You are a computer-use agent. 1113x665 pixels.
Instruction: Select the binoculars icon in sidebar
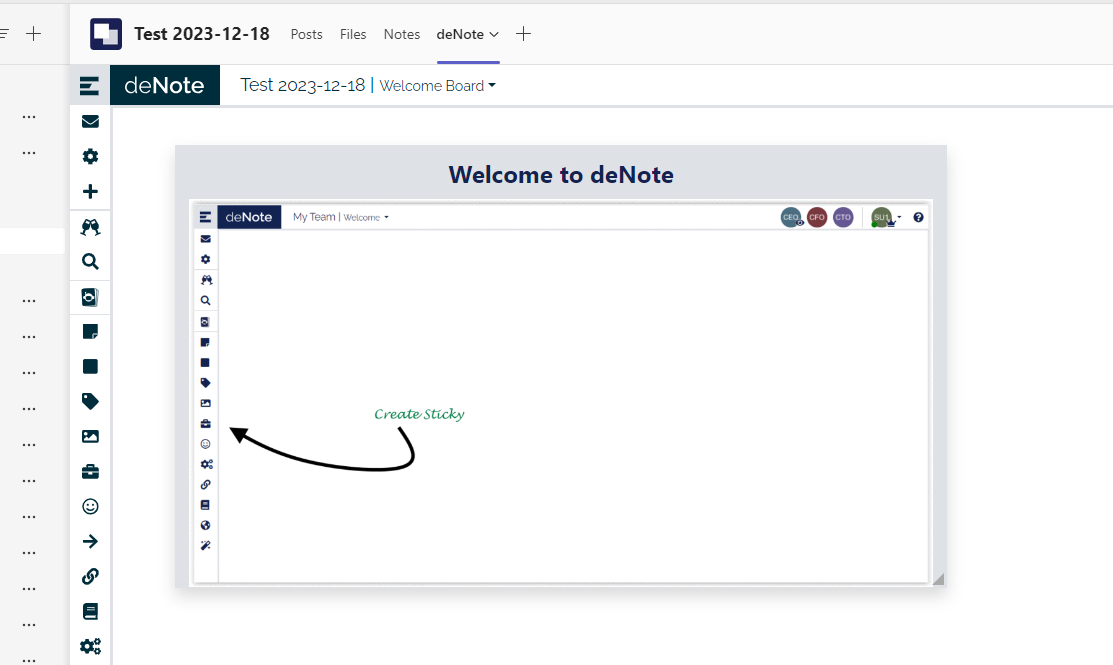pos(90,227)
